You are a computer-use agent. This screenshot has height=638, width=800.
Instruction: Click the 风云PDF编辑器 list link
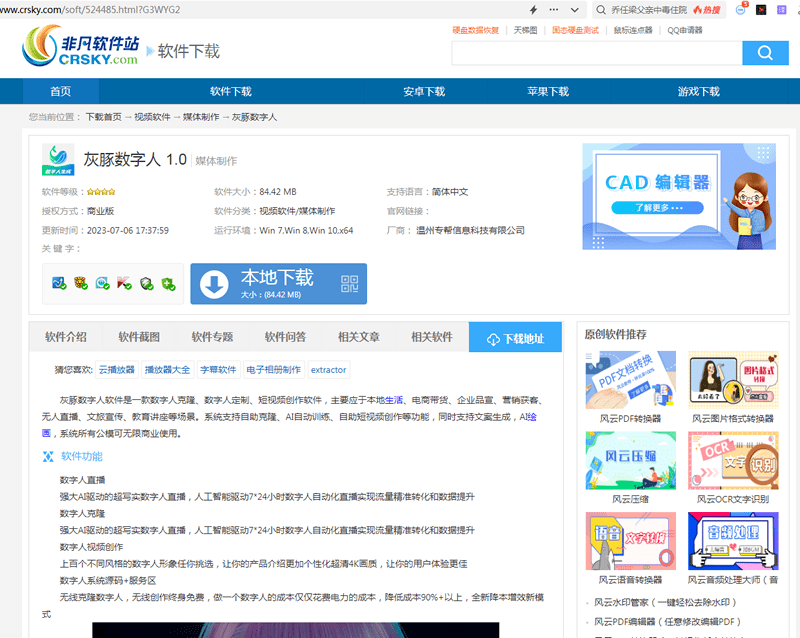[667, 622]
